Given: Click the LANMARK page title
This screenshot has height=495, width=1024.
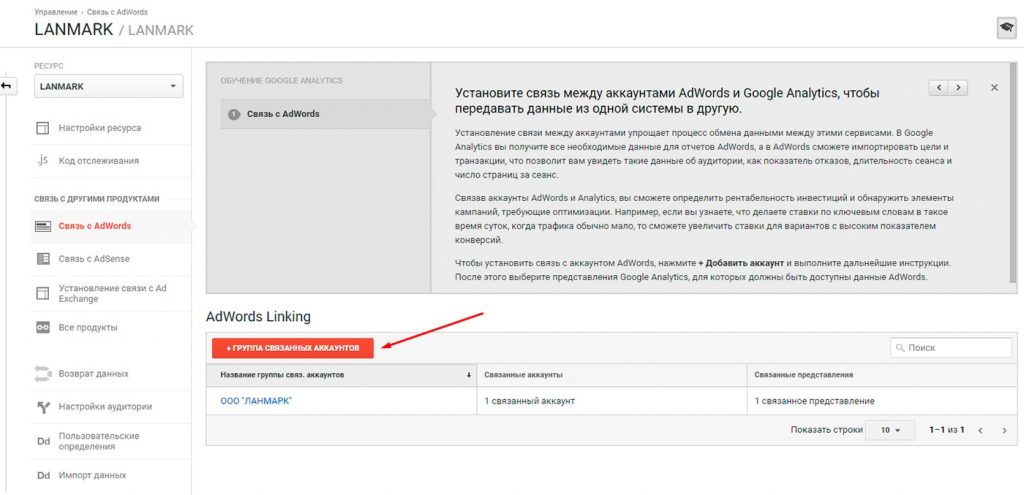Looking at the screenshot, I should pyautogui.click(x=74, y=29).
